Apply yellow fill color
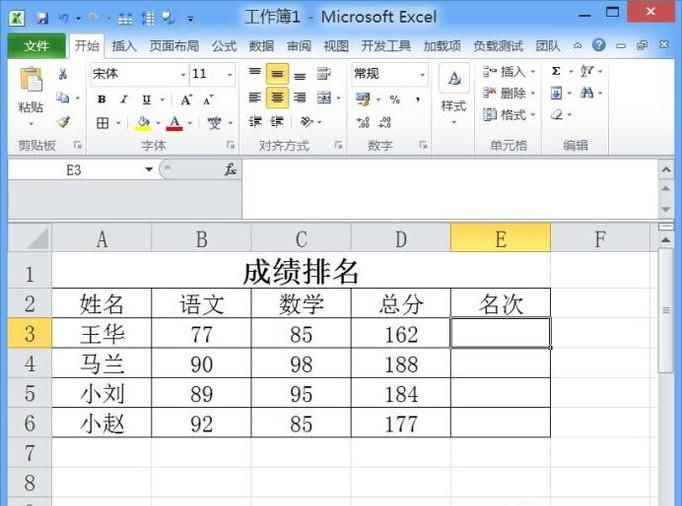This screenshot has height=506, width=682. click(143, 124)
